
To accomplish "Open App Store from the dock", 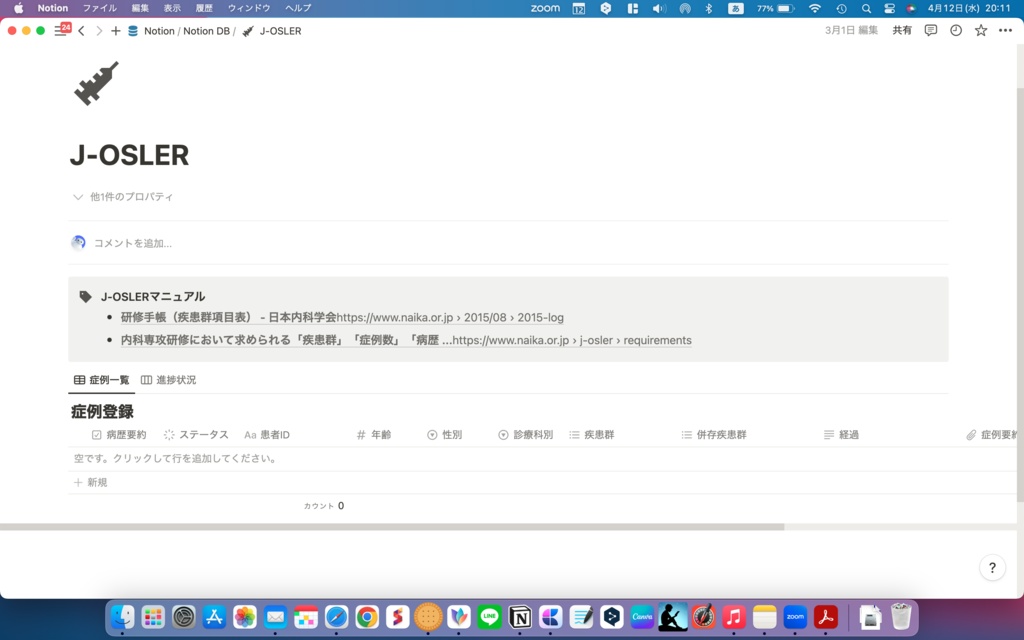I will 214,616.
